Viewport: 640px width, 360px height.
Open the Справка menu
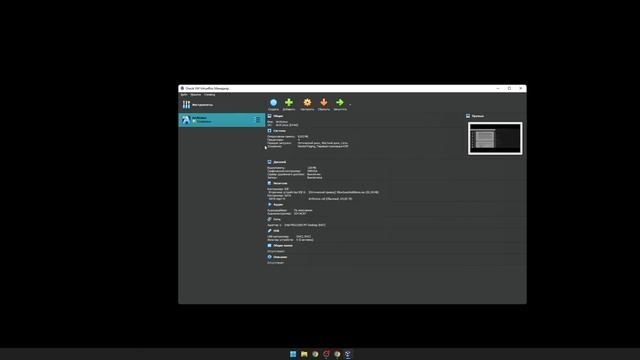point(210,95)
